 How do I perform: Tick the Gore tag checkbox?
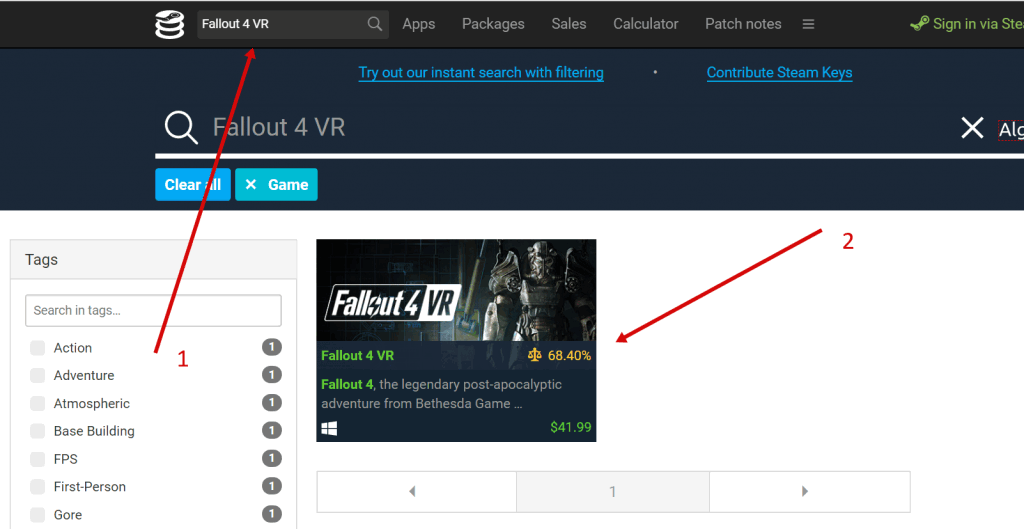point(38,514)
